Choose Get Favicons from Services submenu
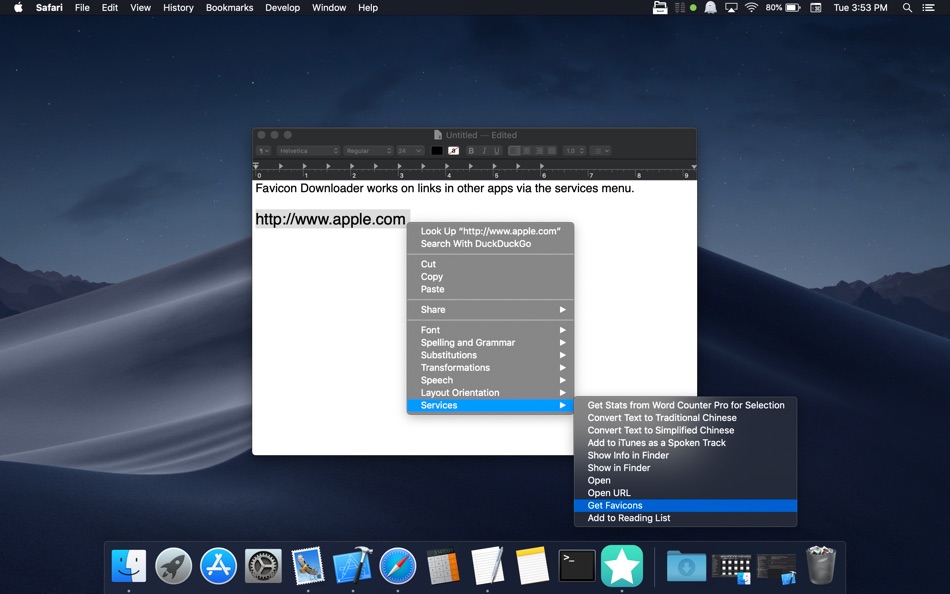This screenshot has height=594, width=950. [685, 506]
